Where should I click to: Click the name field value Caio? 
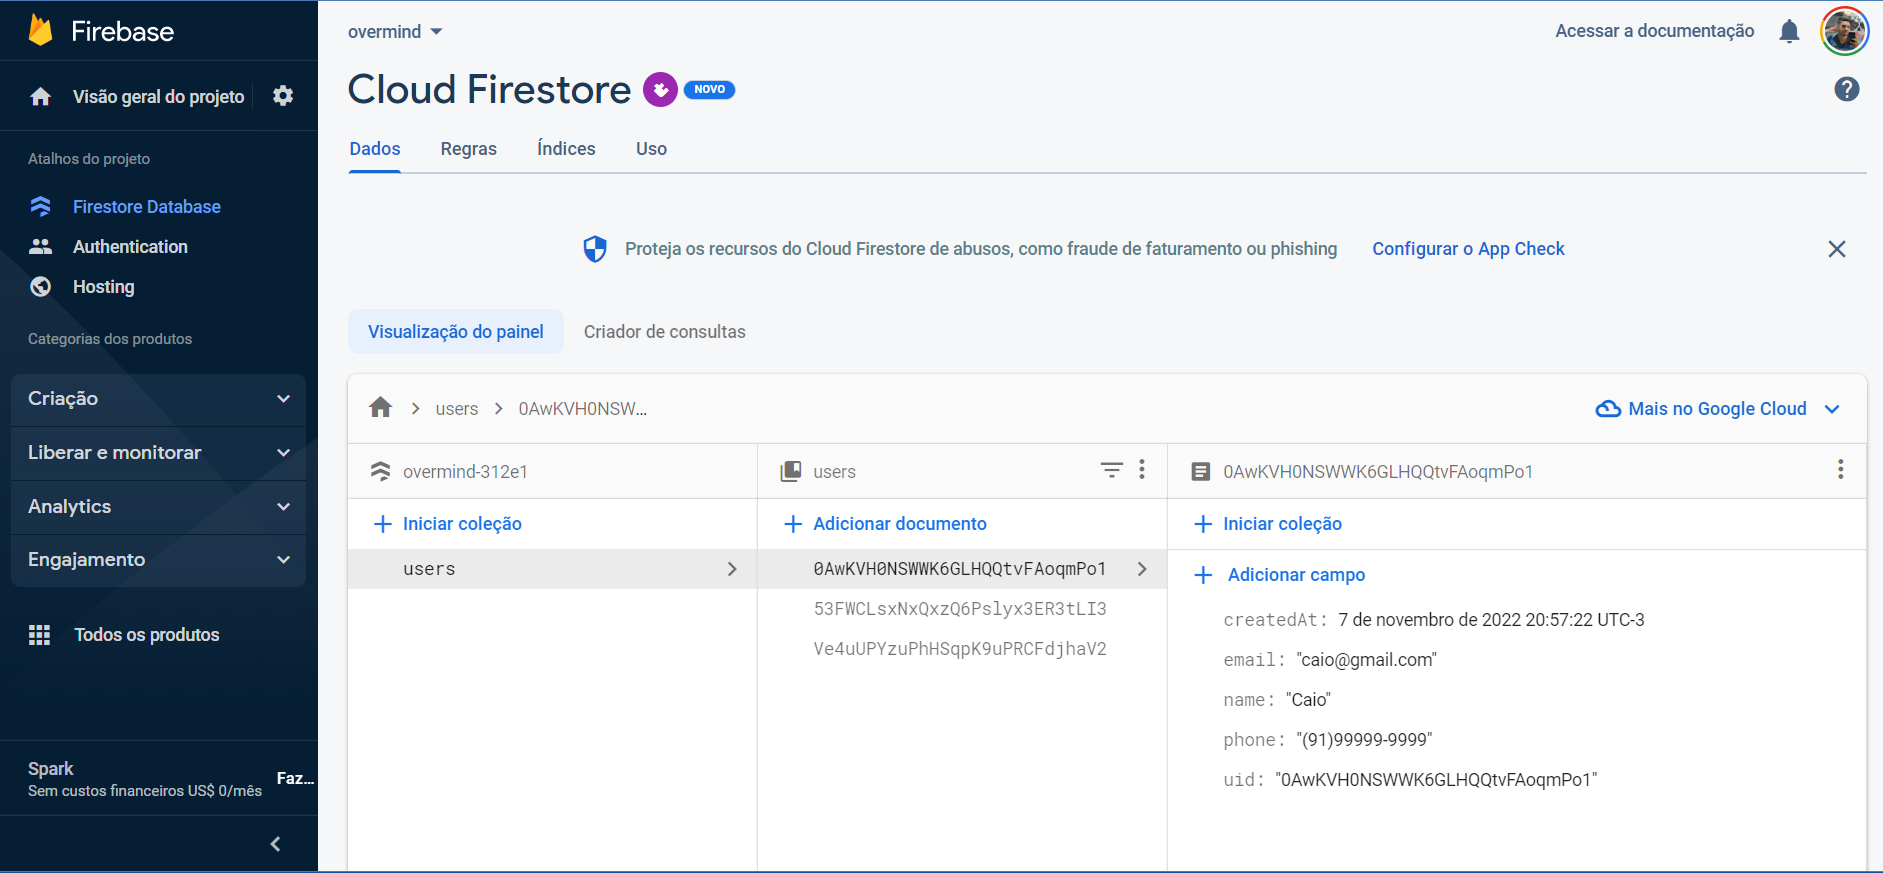[1309, 700]
